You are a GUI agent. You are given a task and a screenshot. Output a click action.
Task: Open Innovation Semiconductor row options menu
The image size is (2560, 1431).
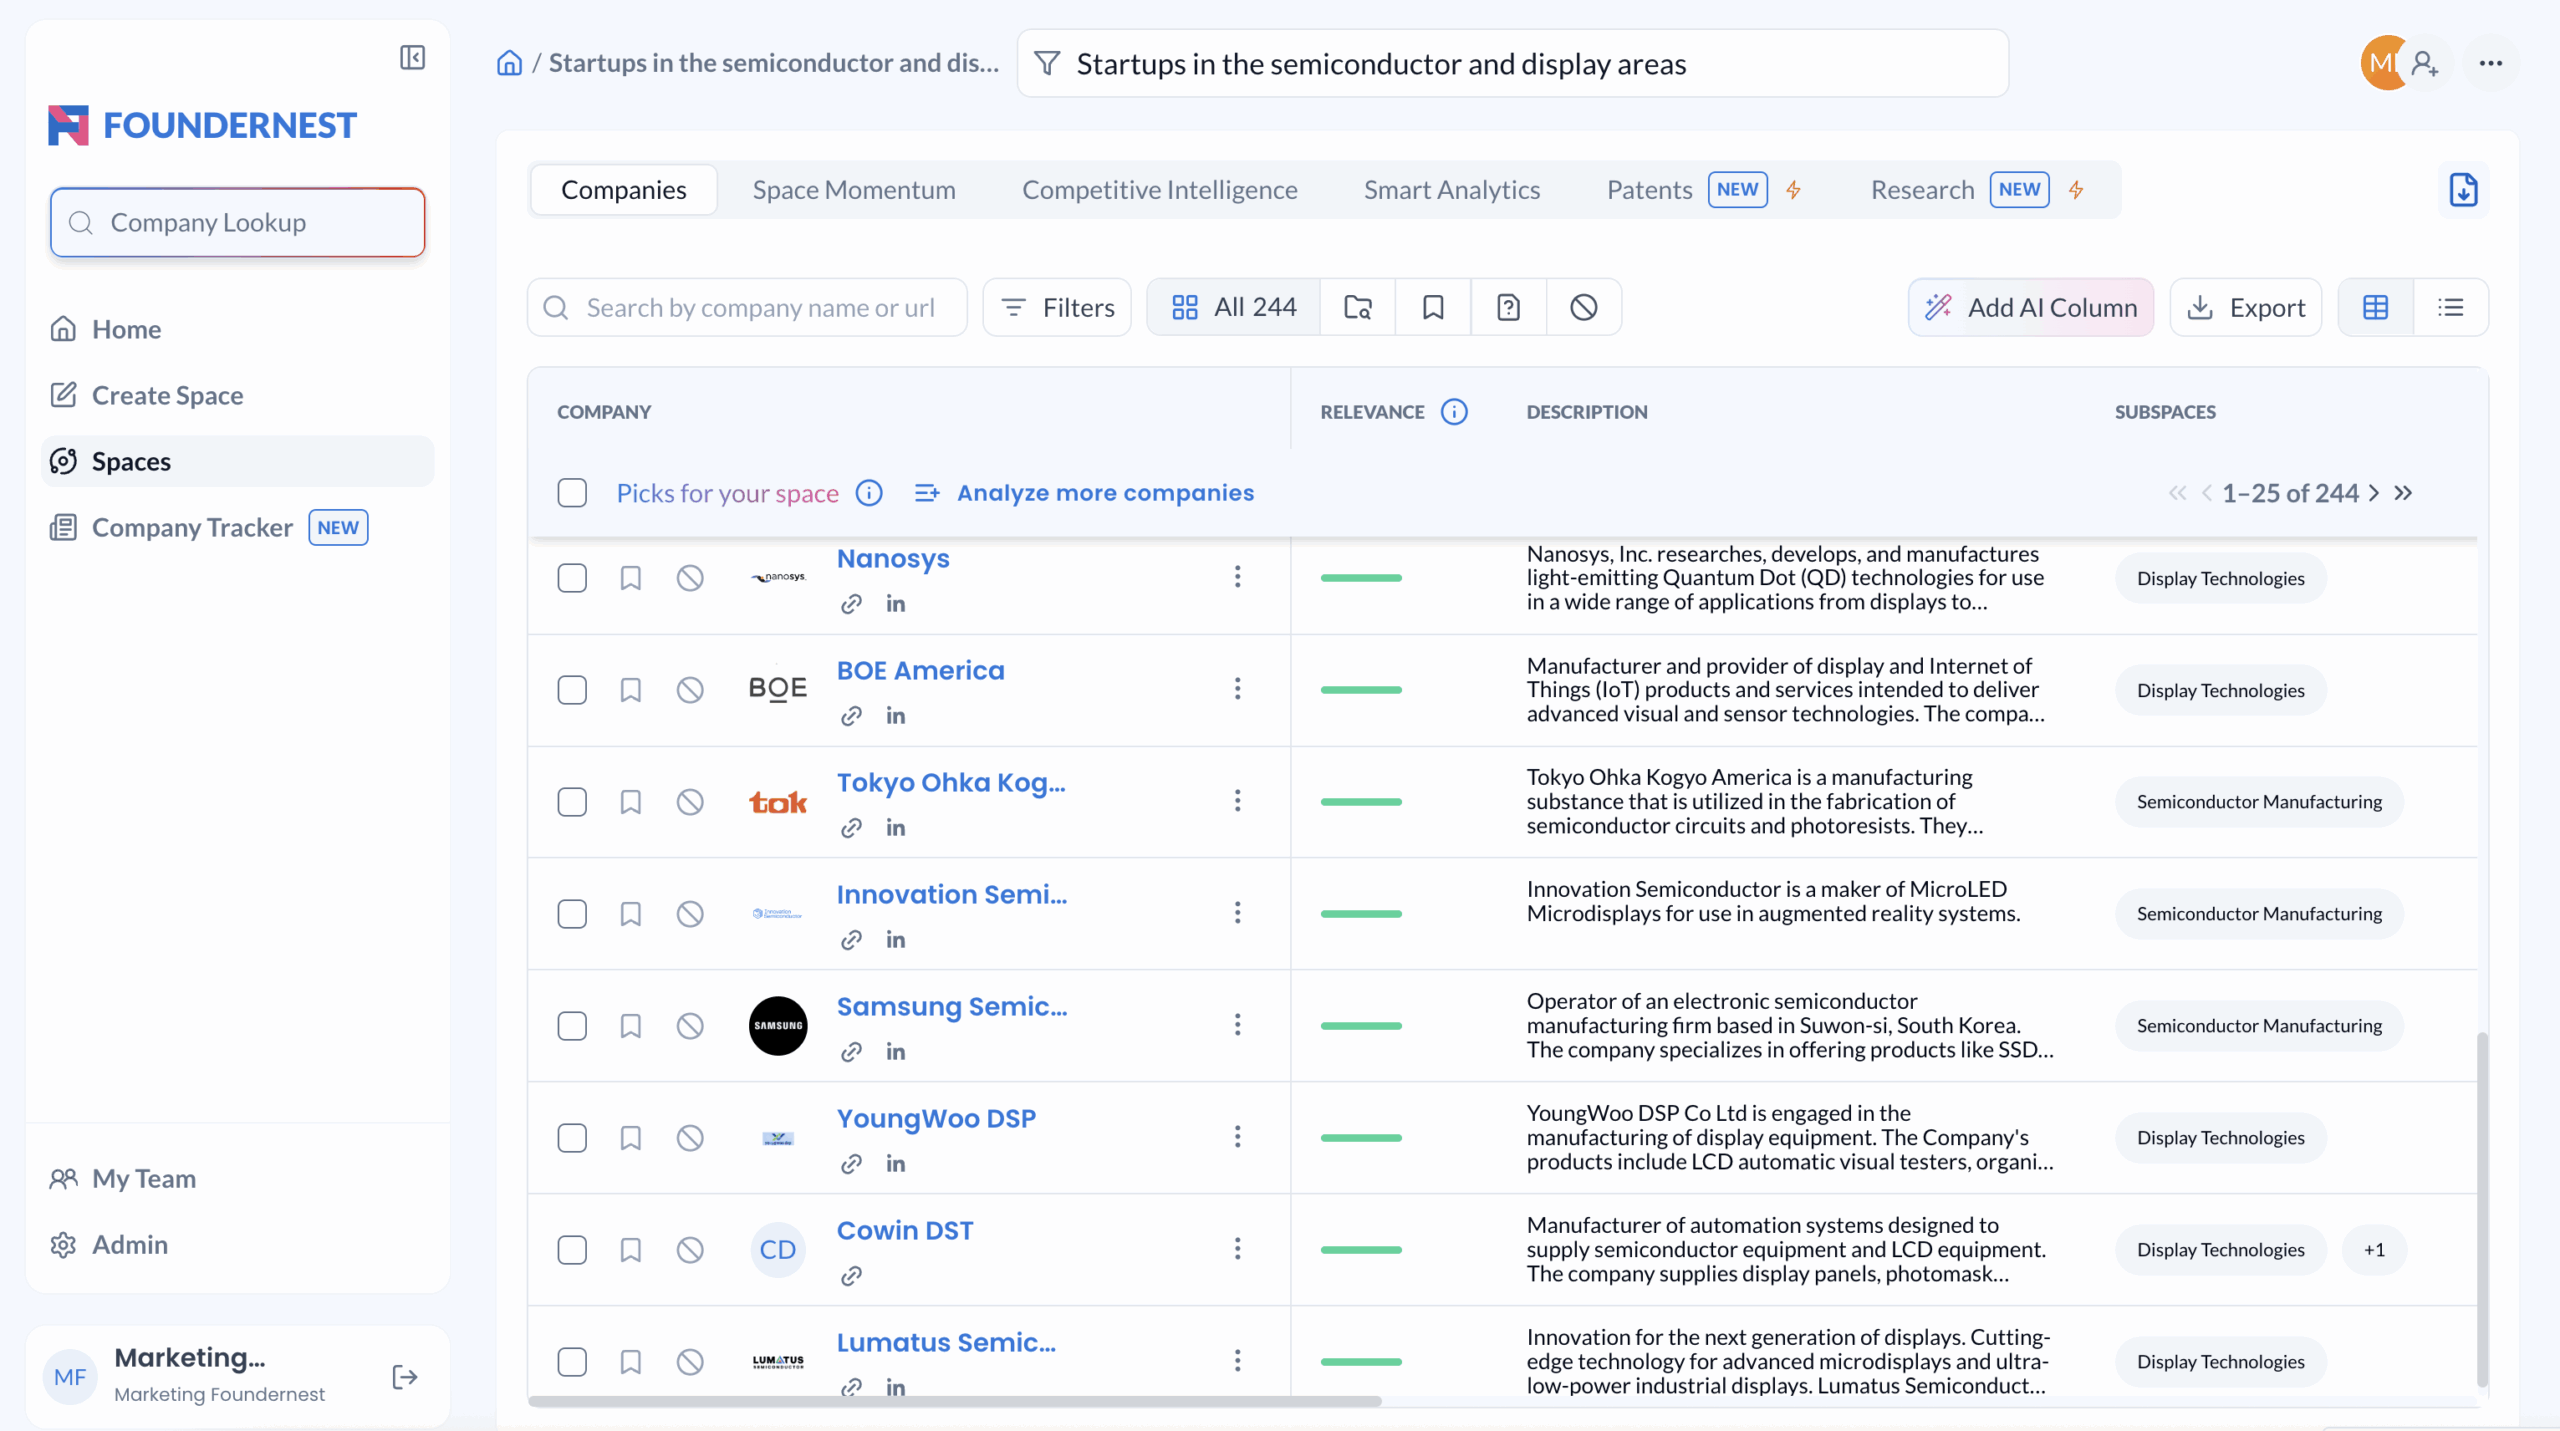point(1237,912)
